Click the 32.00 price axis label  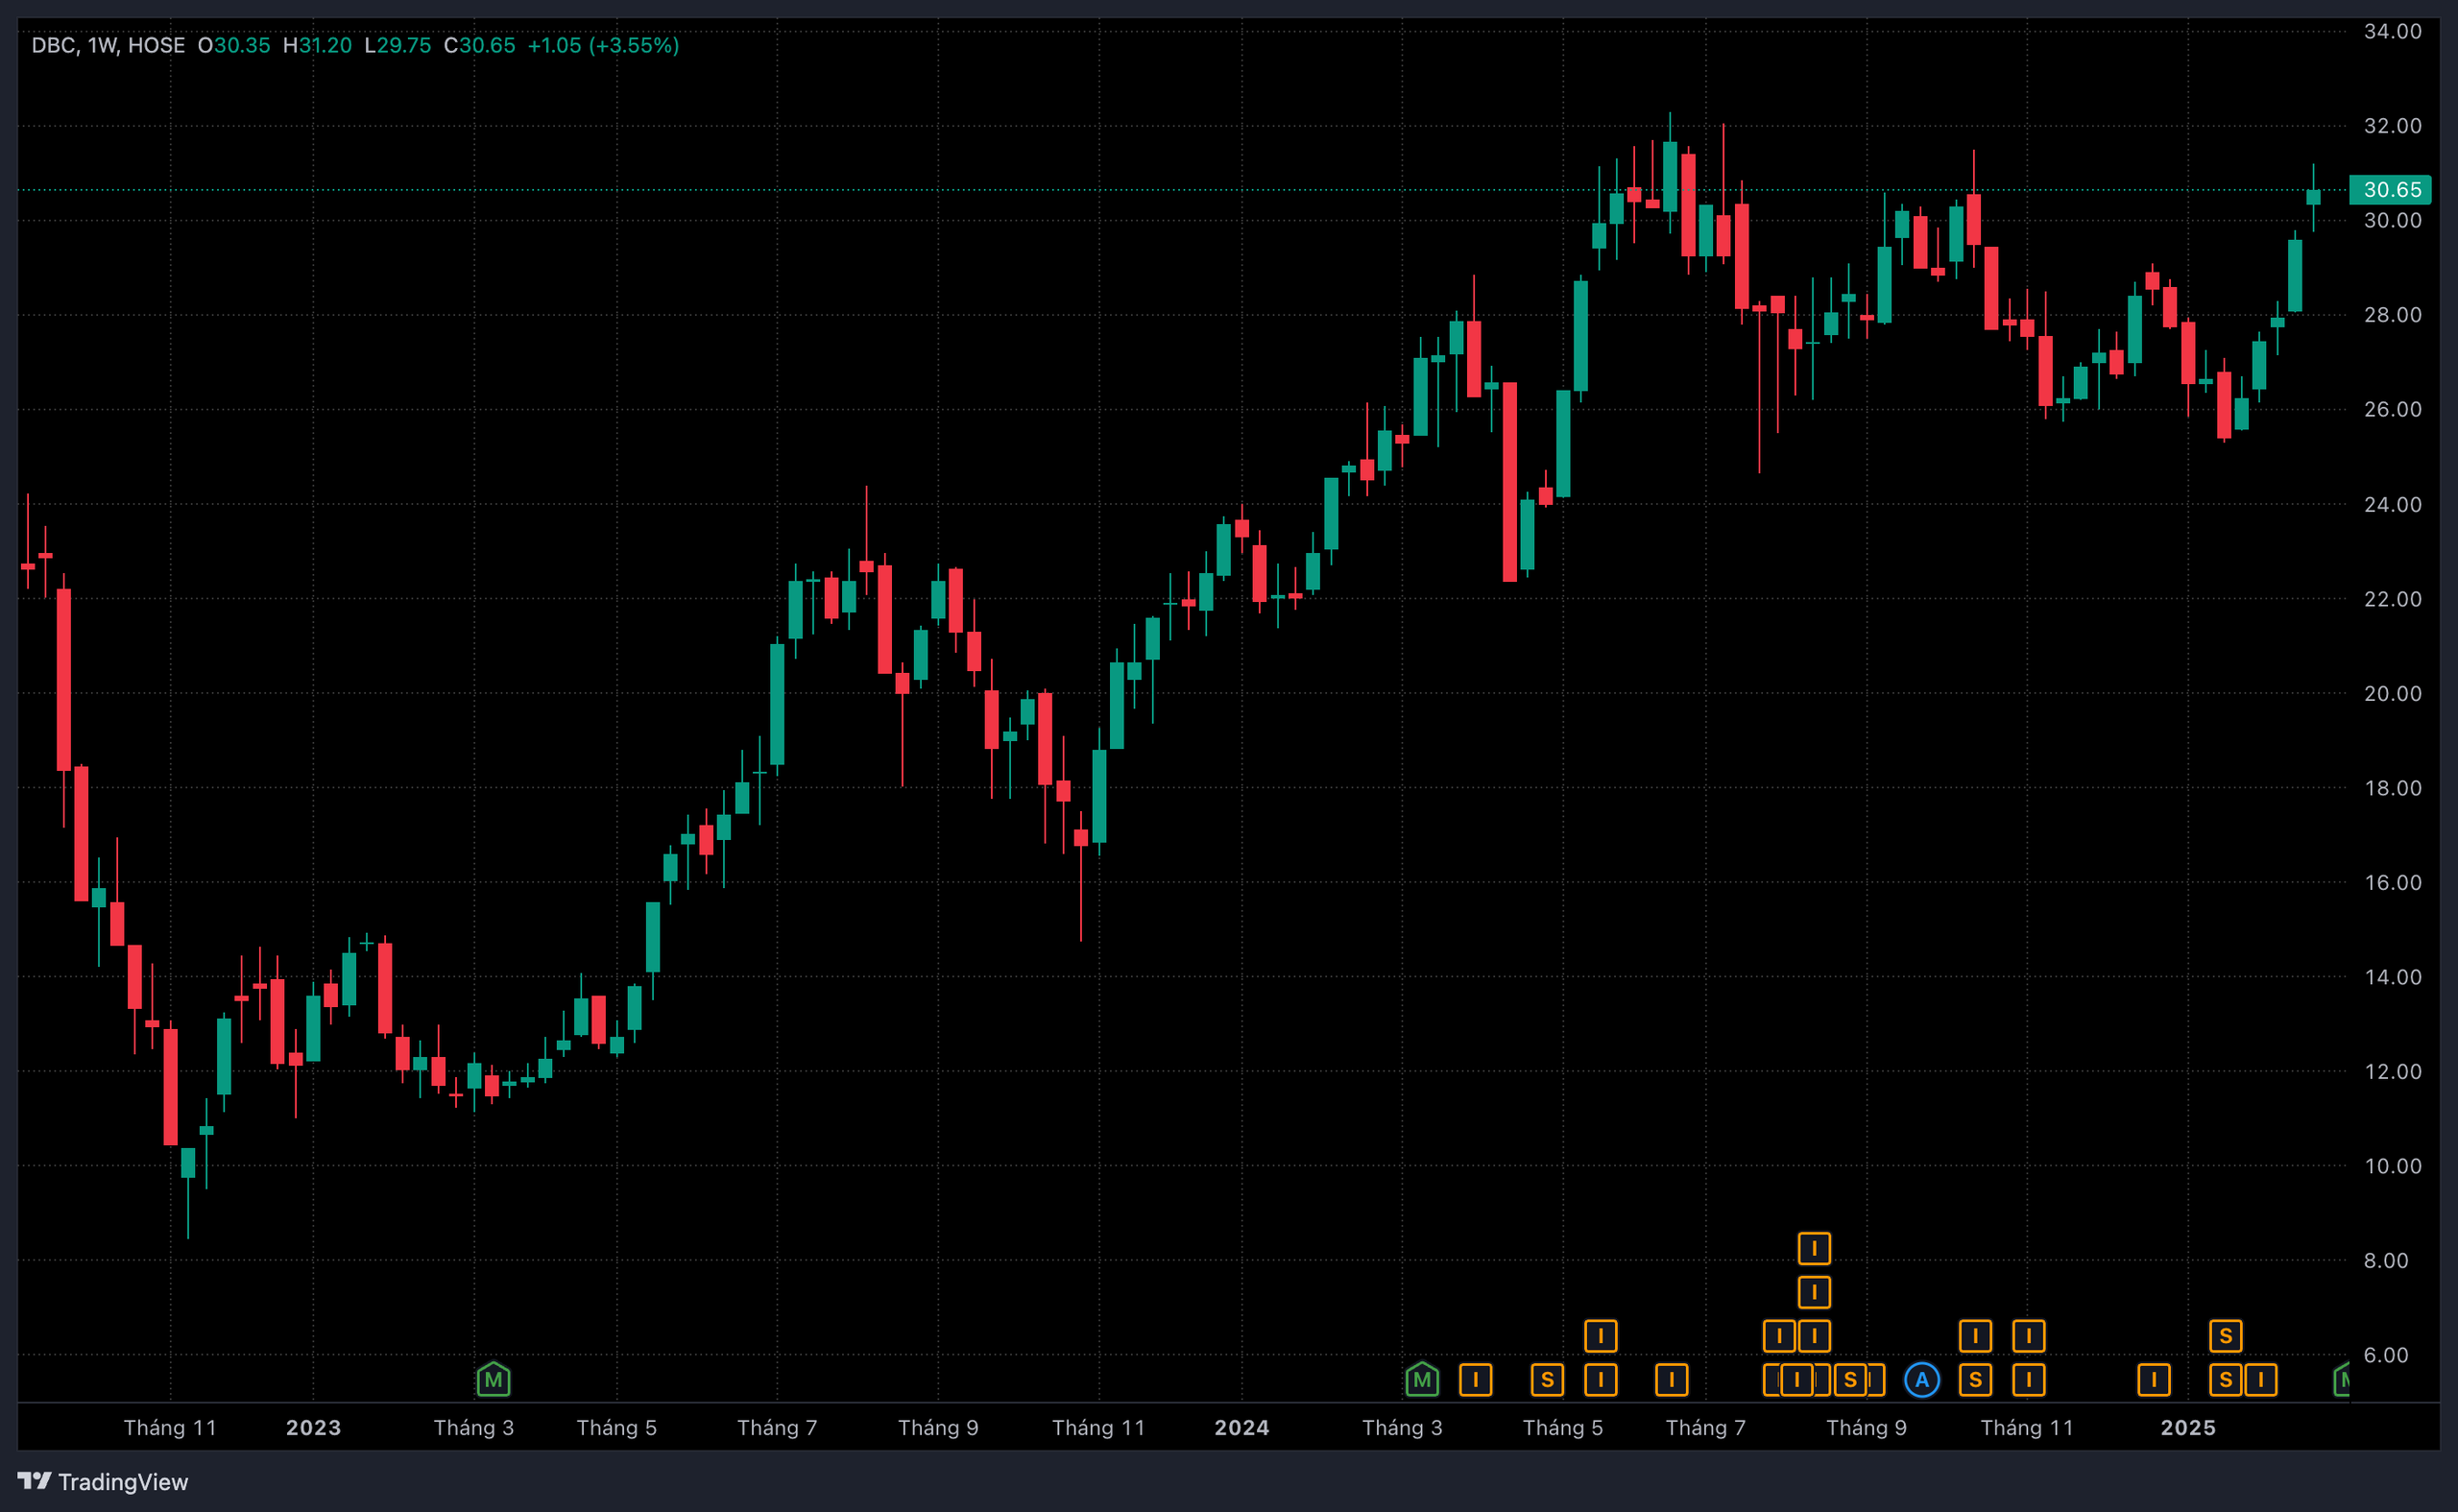[x=2392, y=126]
